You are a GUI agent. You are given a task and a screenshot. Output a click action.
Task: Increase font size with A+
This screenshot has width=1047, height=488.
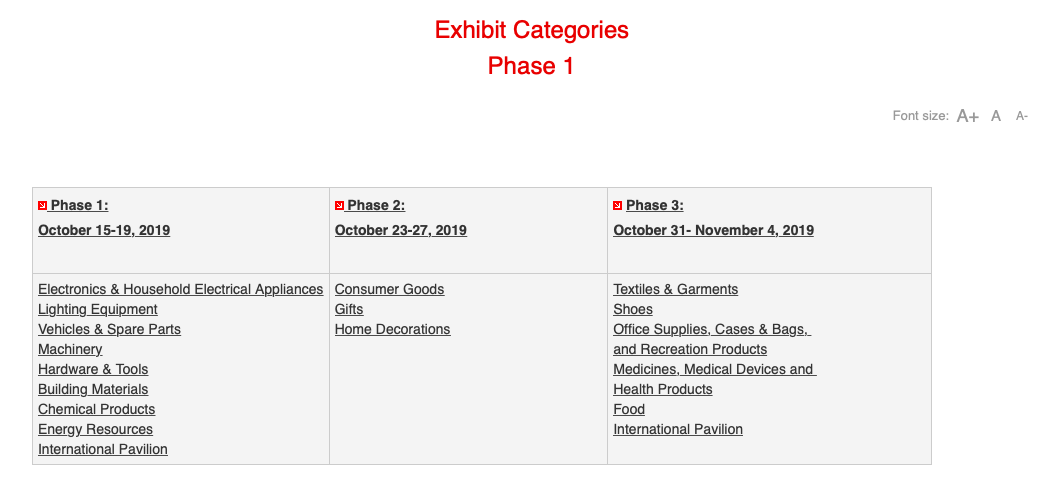[x=968, y=116]
